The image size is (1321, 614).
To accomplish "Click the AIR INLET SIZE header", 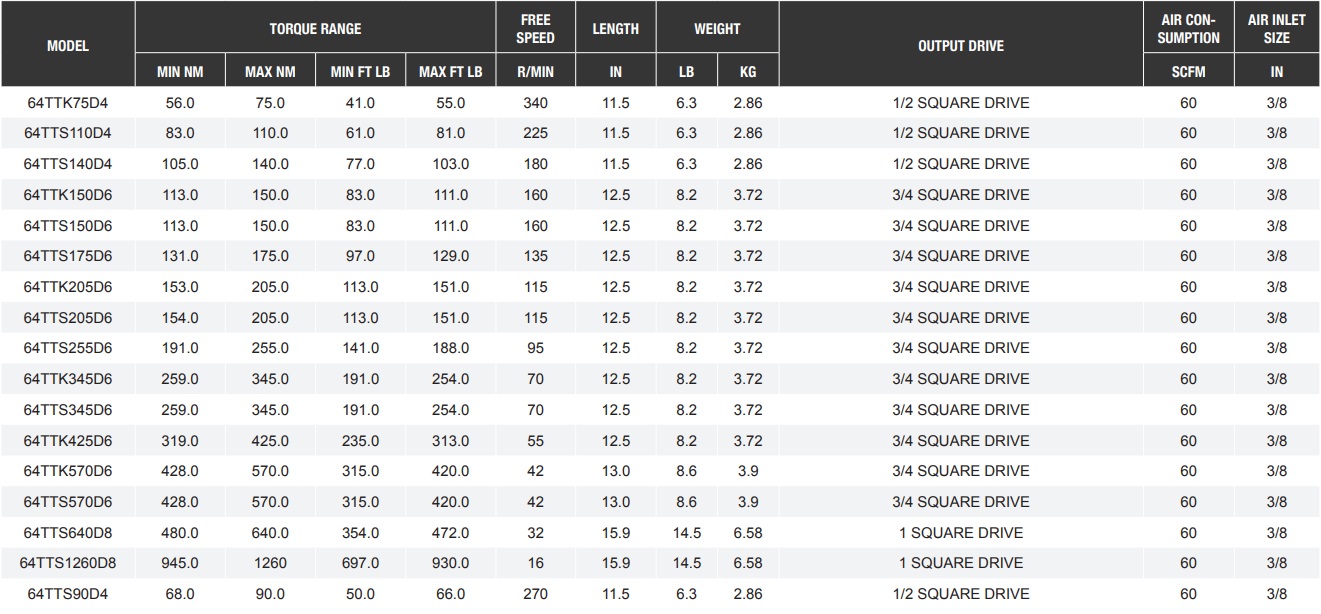I will click(1276, 29).
